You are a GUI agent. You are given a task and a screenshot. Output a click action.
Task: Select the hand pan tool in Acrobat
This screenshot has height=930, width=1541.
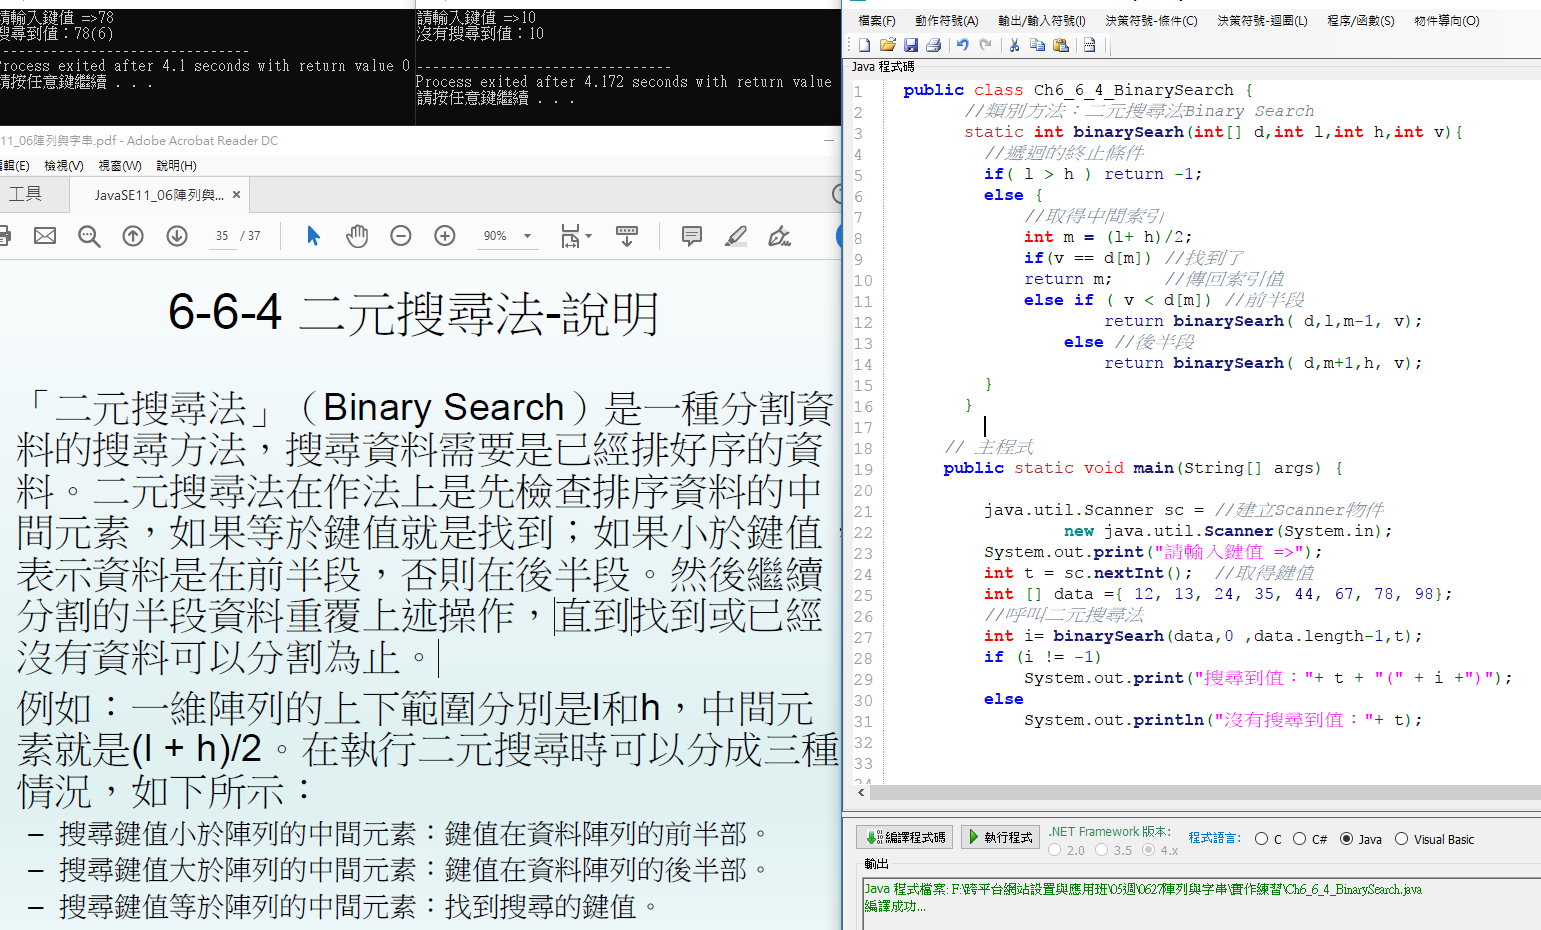tap(357, 236)
